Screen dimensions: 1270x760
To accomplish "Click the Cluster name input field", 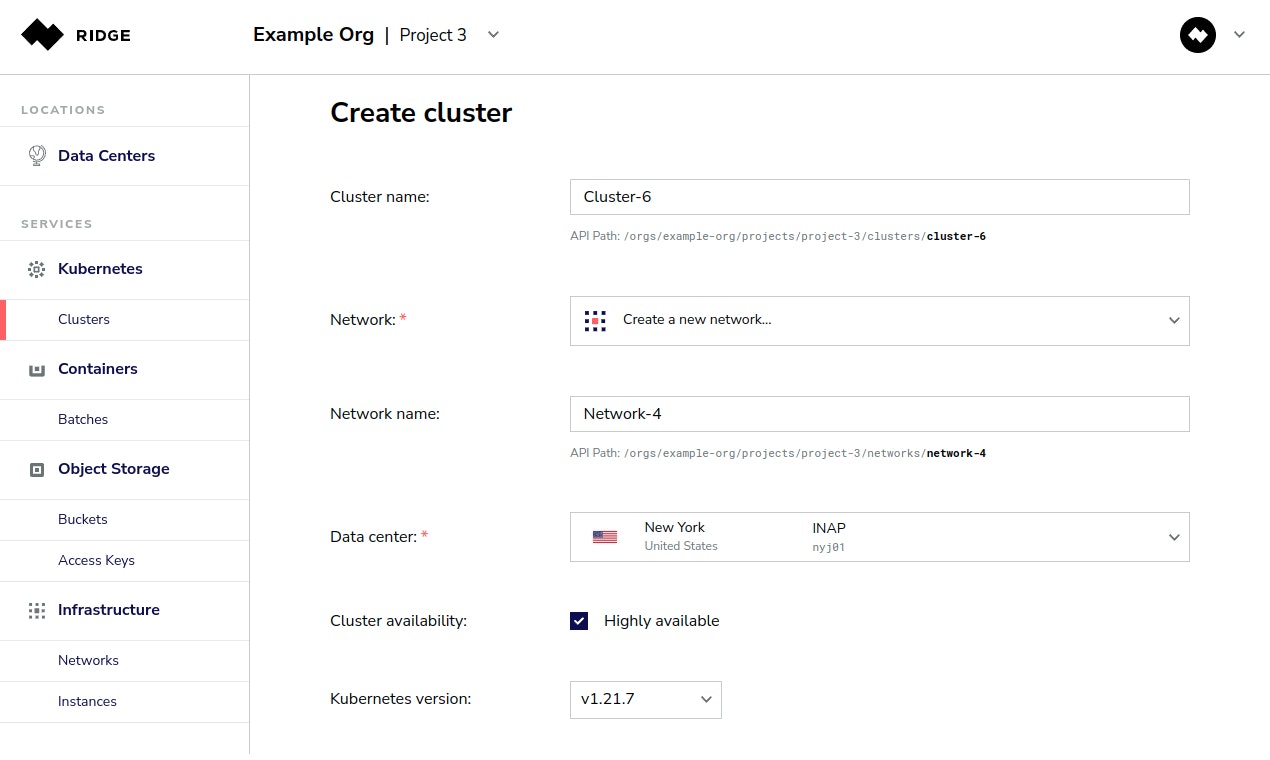I will [879, 197].
